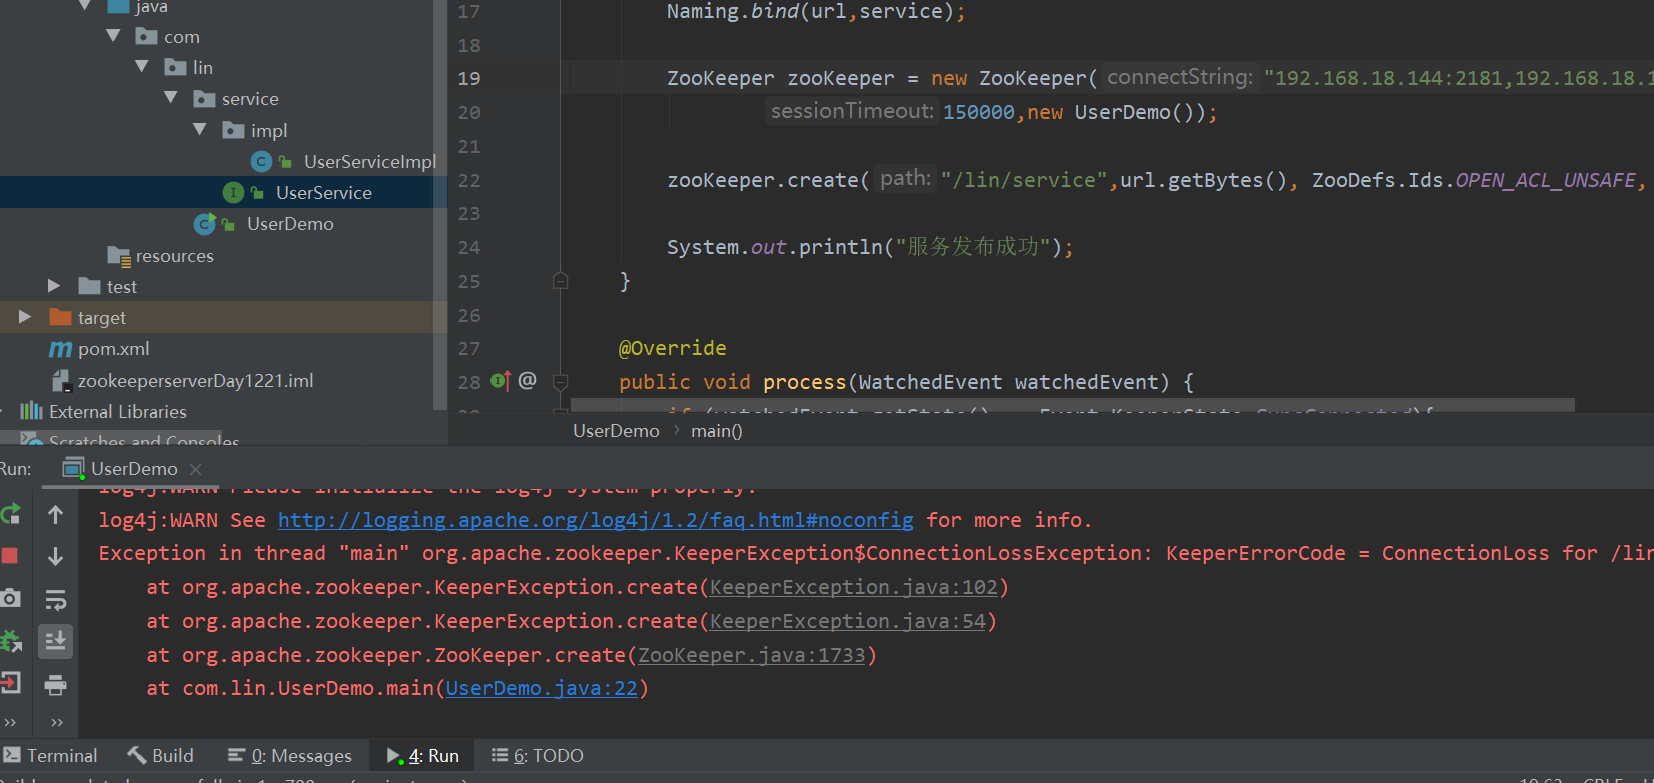Click the lin package folder icon
Image resolution: width=1654 pixels, height=783 pixels.
[x=176, y=67]
